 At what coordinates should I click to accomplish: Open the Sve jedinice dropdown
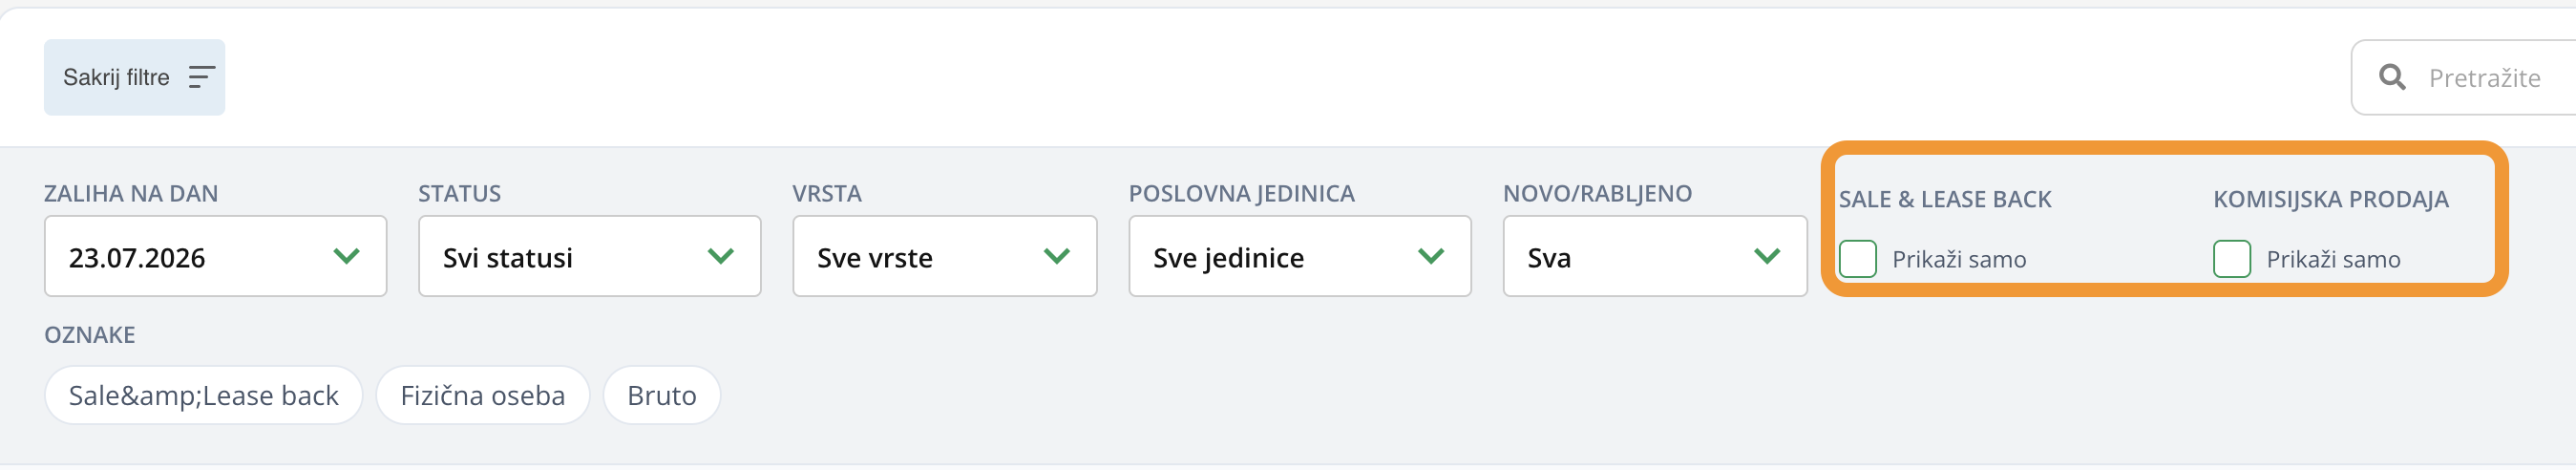(1299, 256)
